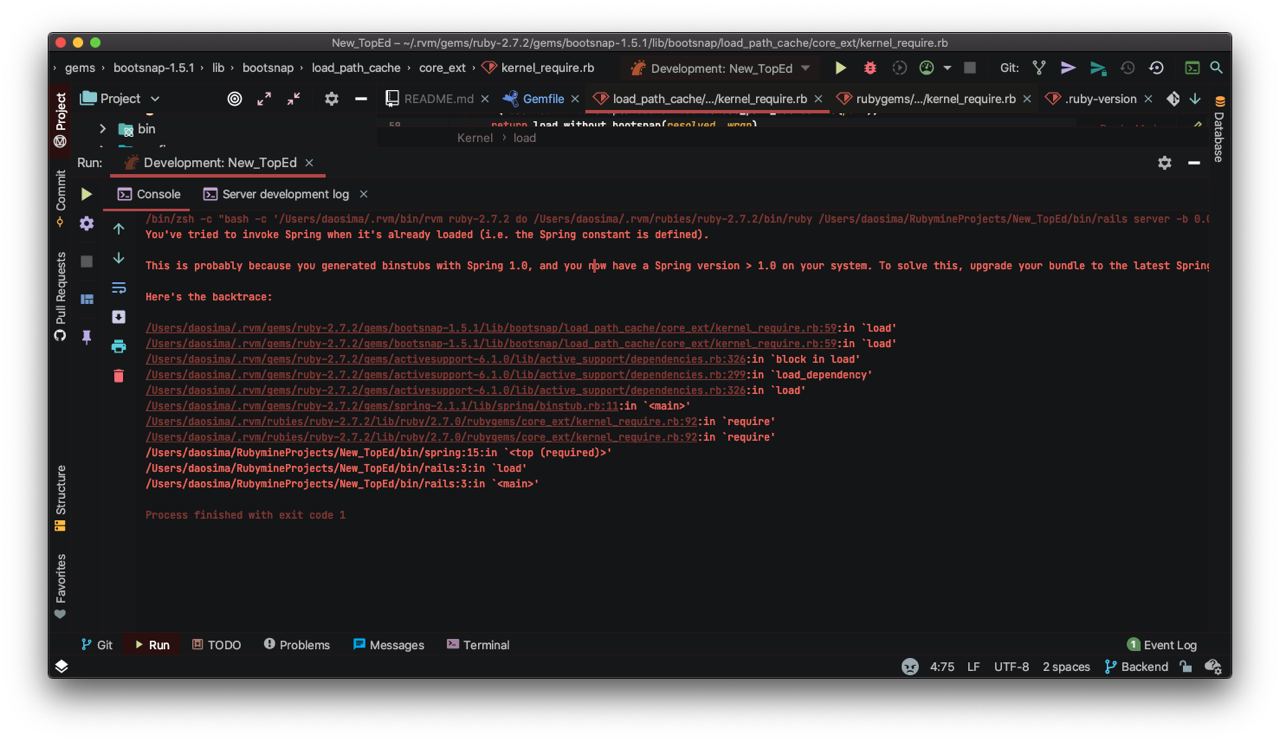Open Search Everywhere magnifier
The image size is (1280, 742).
click(x=1217, y=68)
